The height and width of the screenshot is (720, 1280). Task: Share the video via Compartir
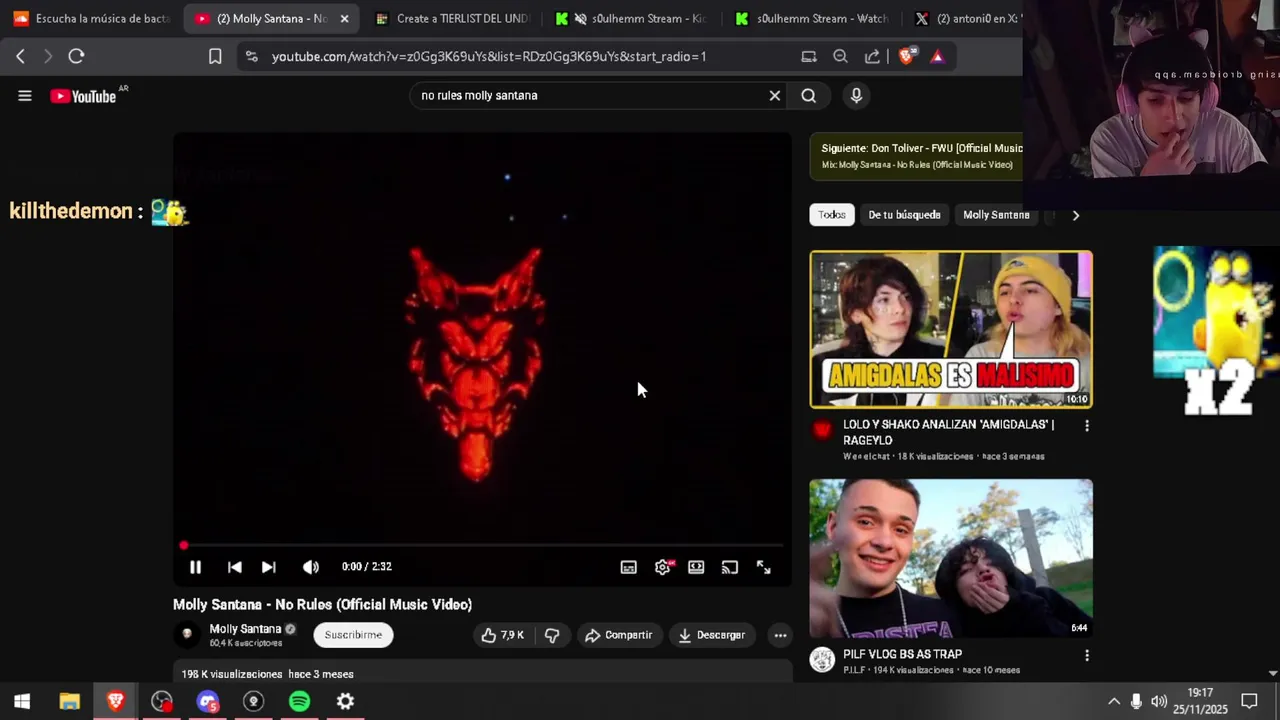[x=619, y=635]
